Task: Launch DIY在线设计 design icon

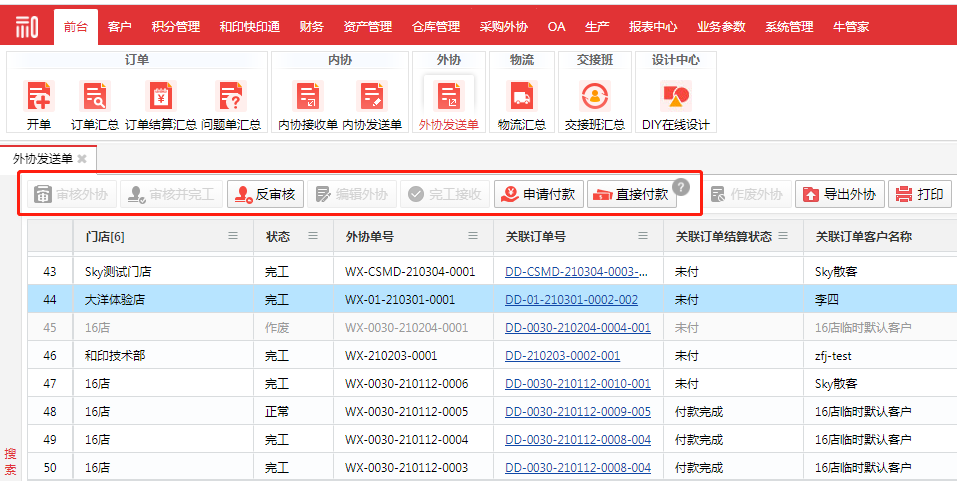Action: point(675,97)
